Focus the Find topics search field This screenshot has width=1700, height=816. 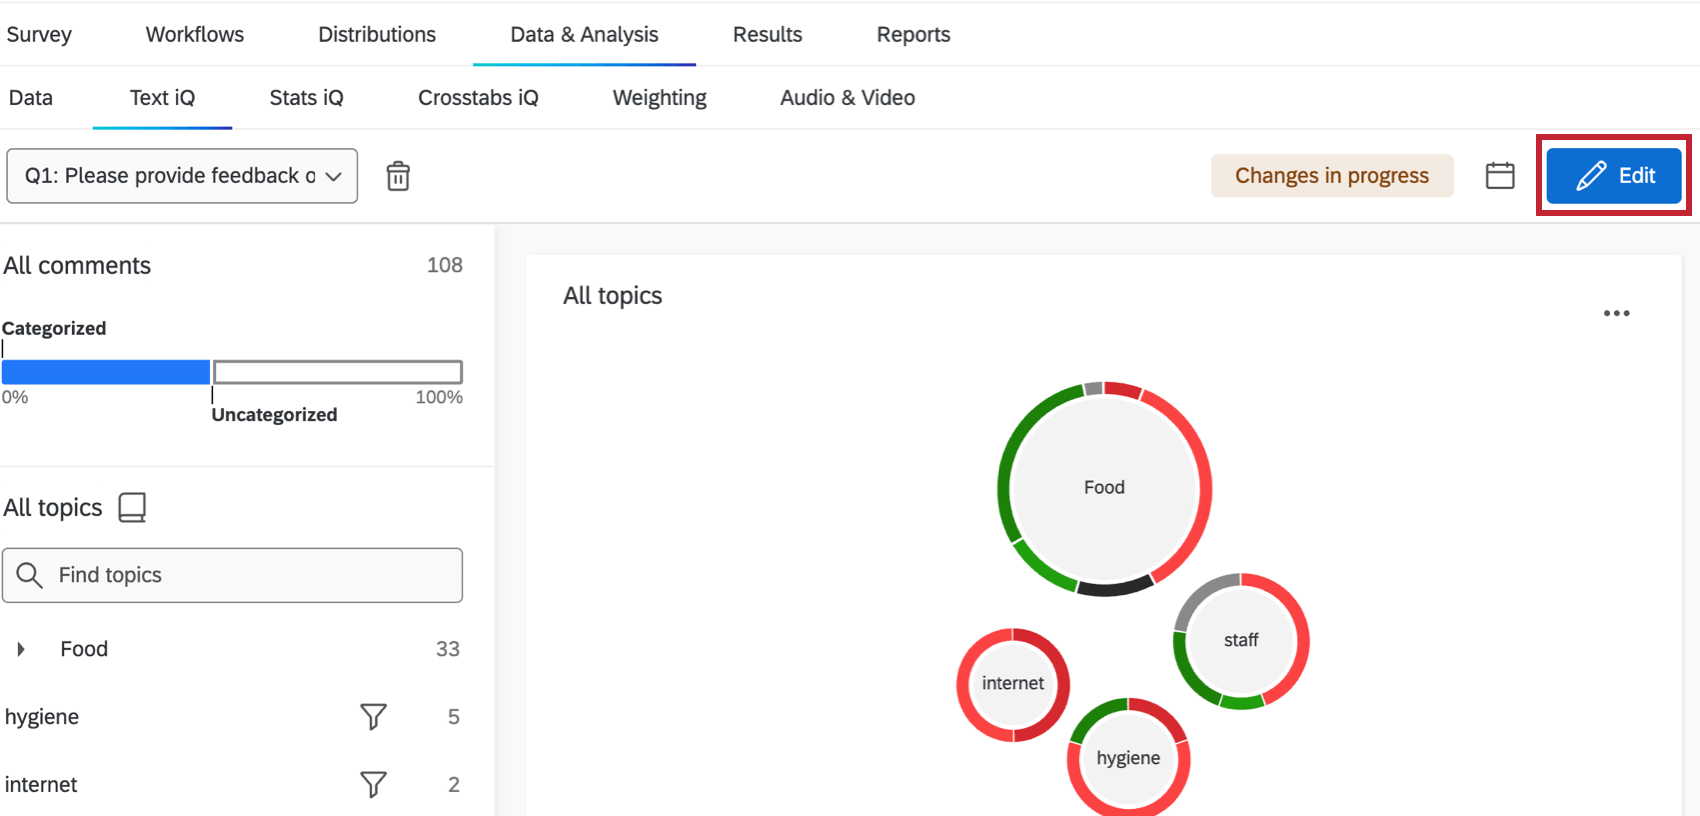232,575
